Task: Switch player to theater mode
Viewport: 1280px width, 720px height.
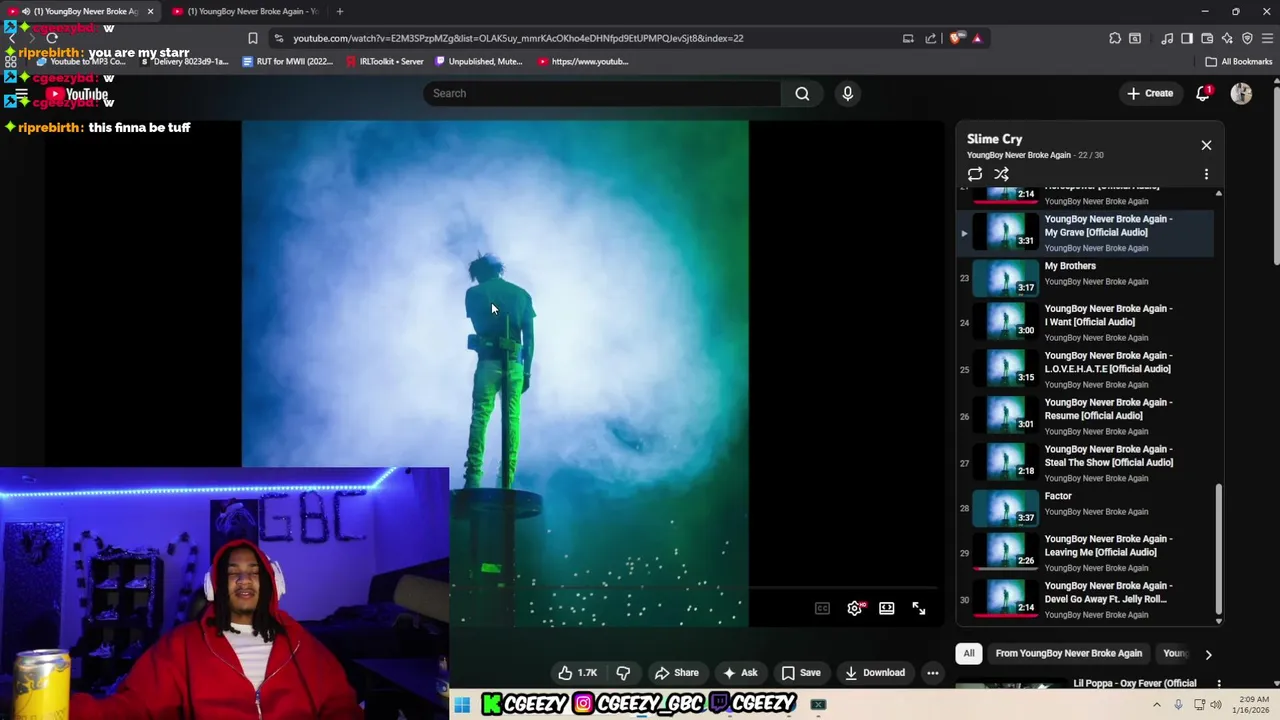Action: [887, 608]
